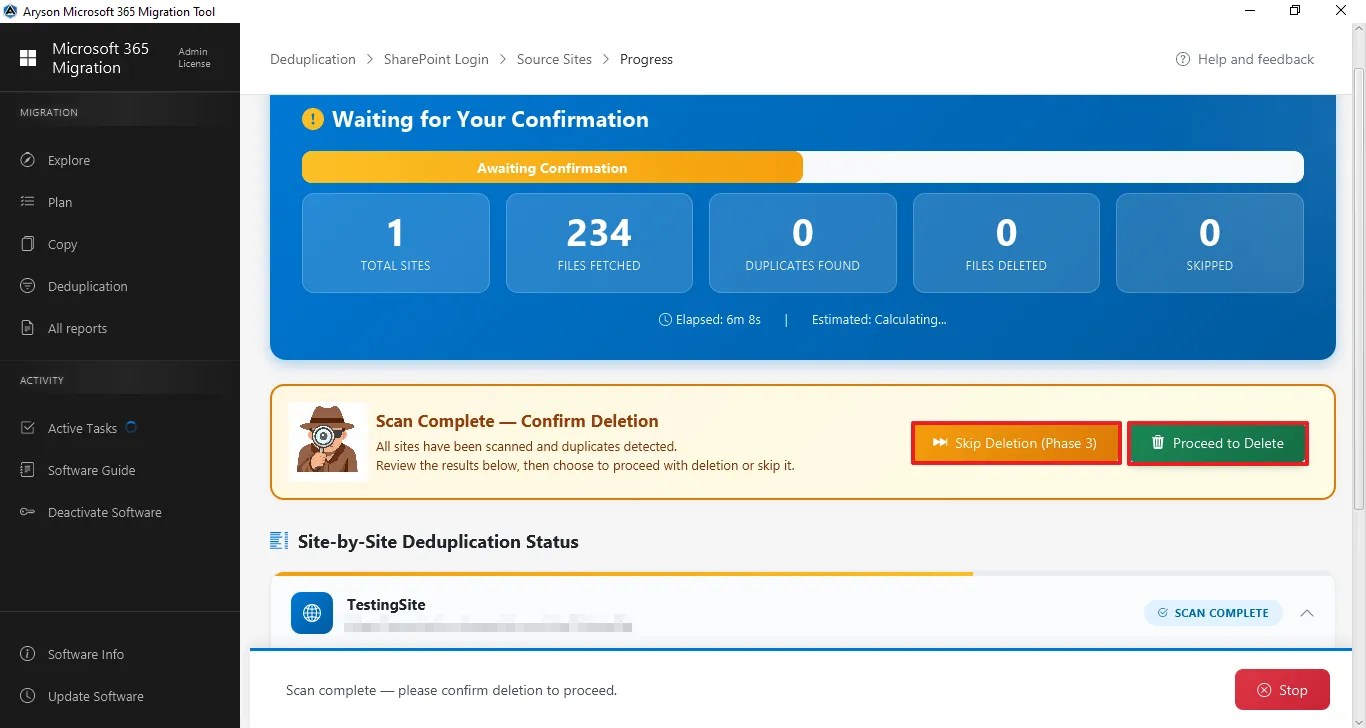The height and width of the screenshot is (728, 1366).
Task: Click the 'Scan complete — please confirm deletion' status text
Action: tap(451, 690)
